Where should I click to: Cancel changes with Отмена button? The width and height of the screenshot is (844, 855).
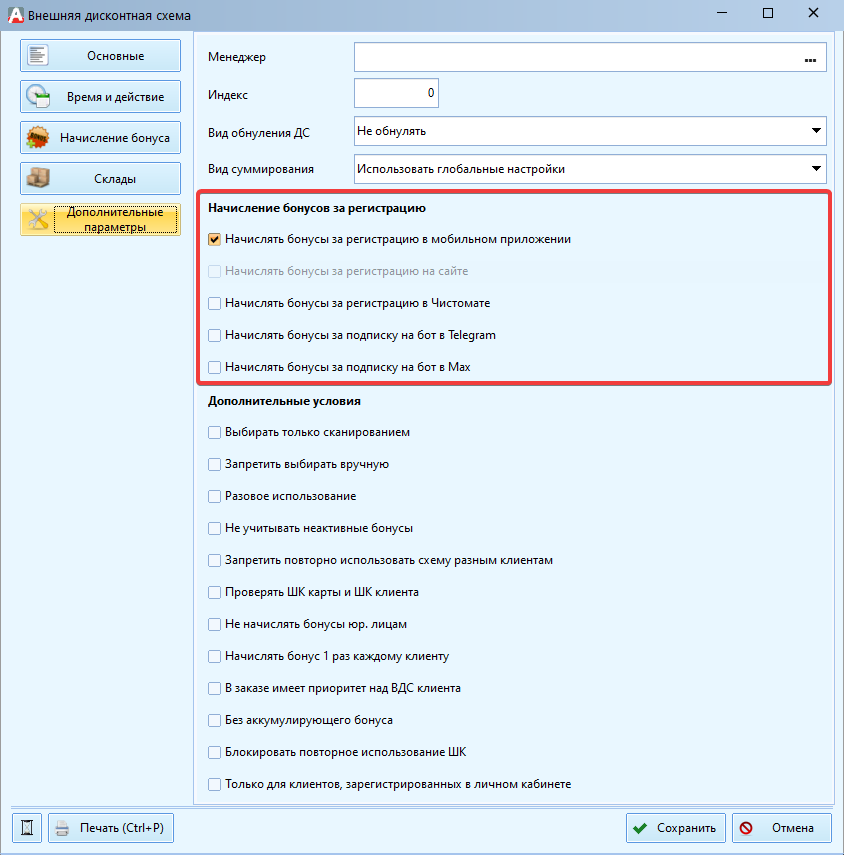click(782, 828)
